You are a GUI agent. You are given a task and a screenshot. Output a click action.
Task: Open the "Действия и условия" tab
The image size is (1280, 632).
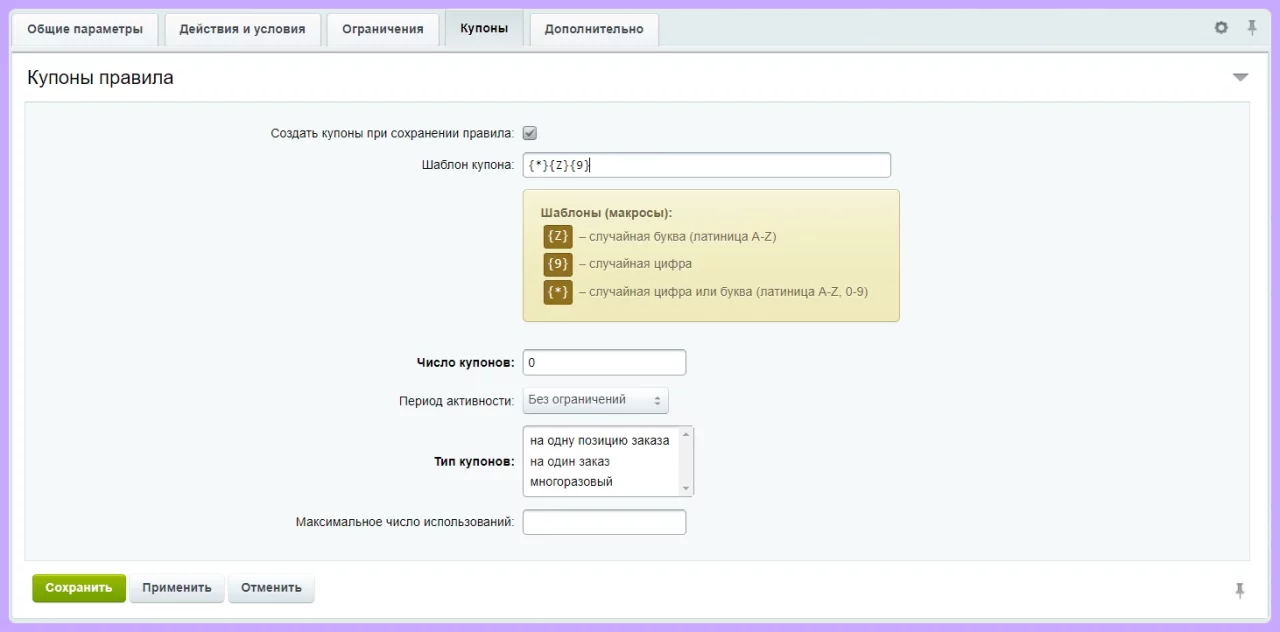[242, 29]
